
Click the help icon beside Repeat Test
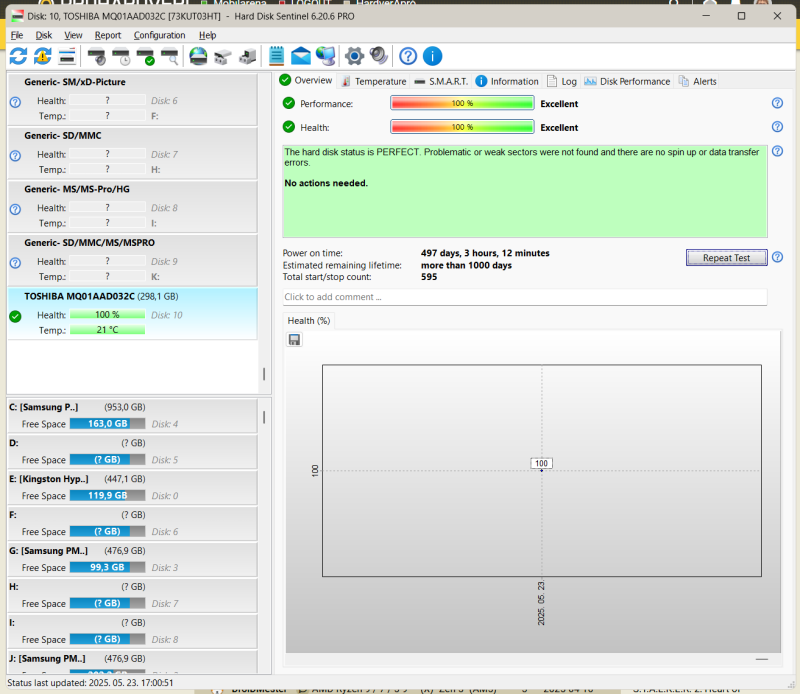click(x=777, y=257)
